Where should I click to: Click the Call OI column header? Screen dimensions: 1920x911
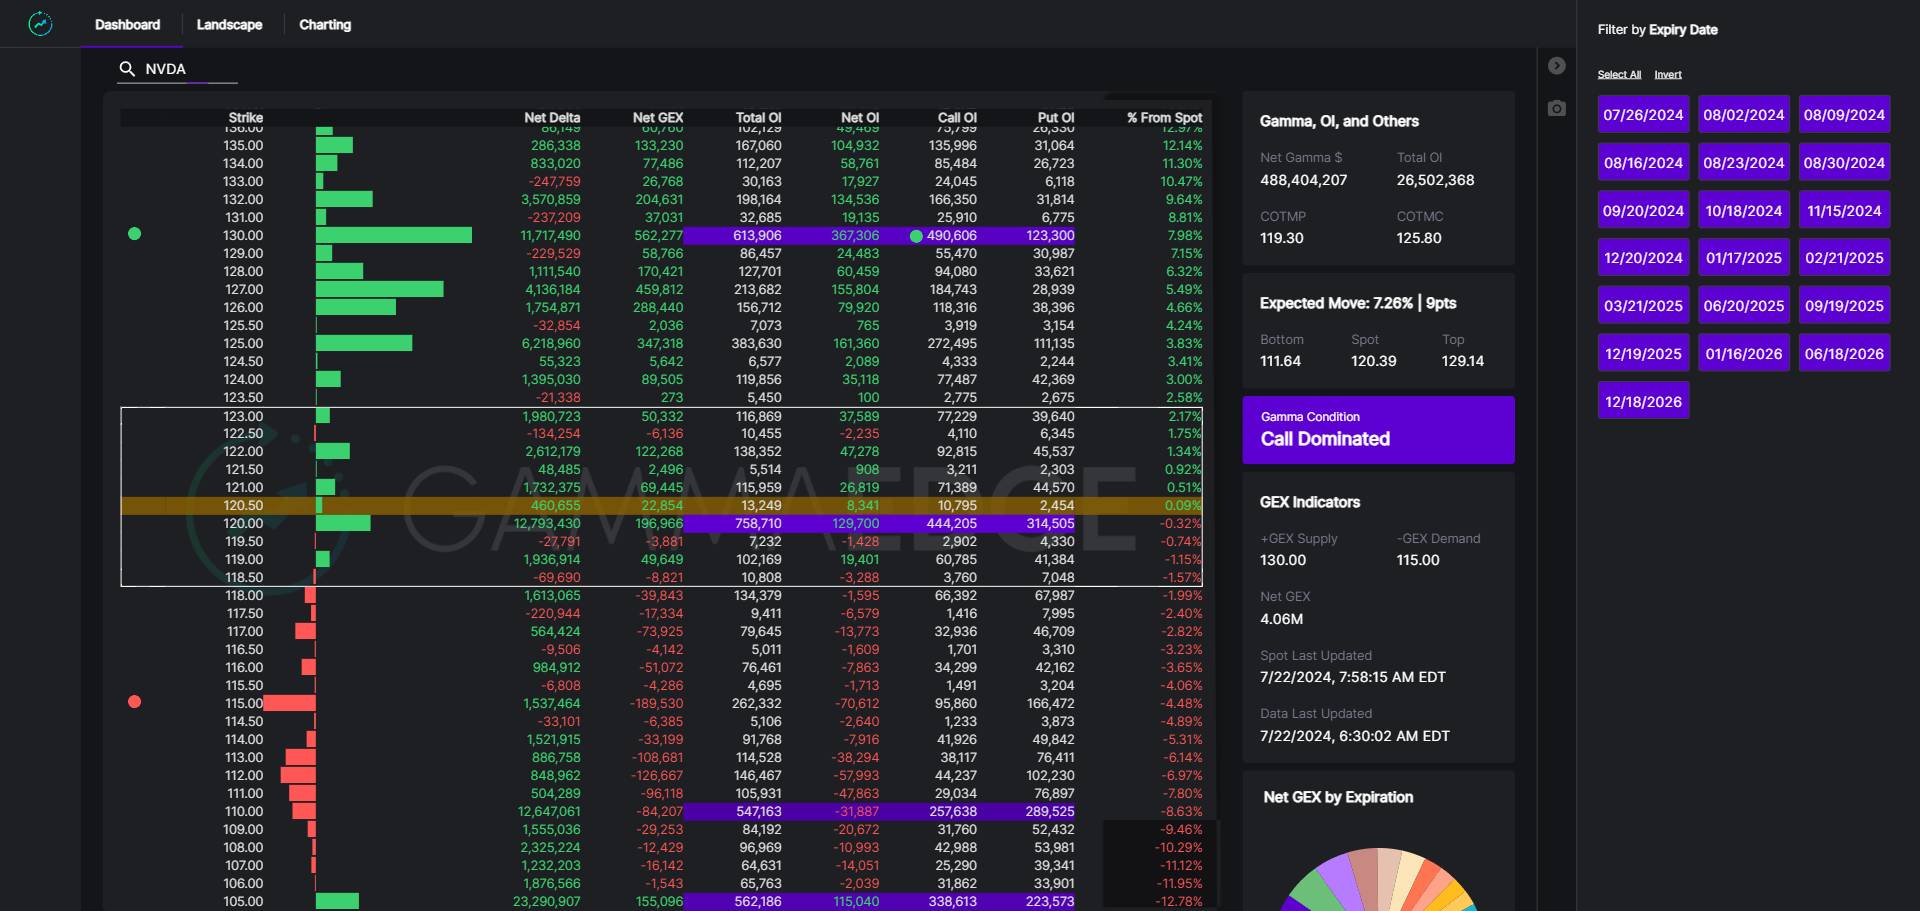pyautogui.click(x=957, y=118)
